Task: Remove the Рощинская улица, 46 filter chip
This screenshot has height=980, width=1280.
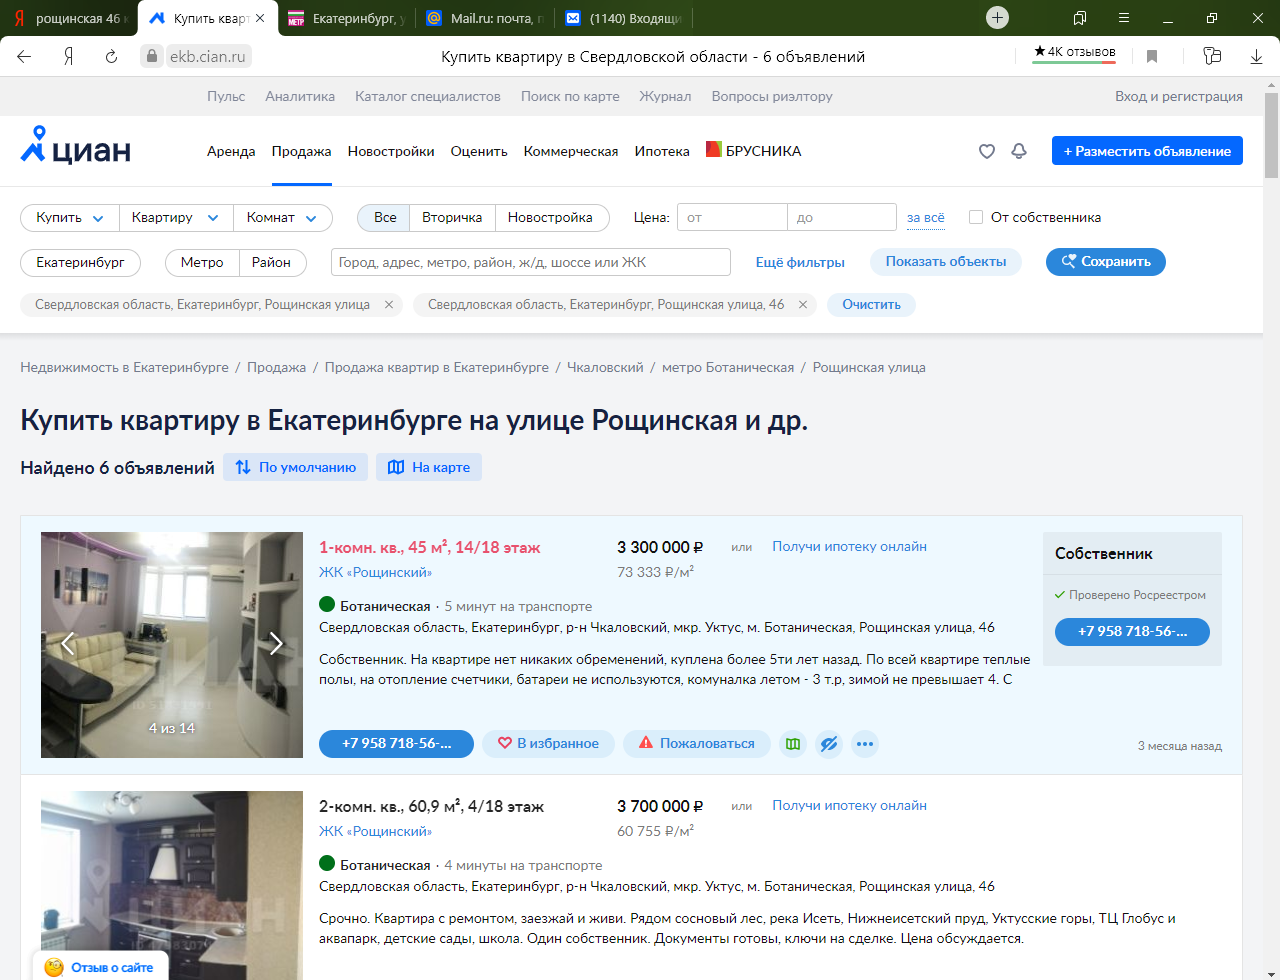Action: pyautogui.click(x=803, y=305)
